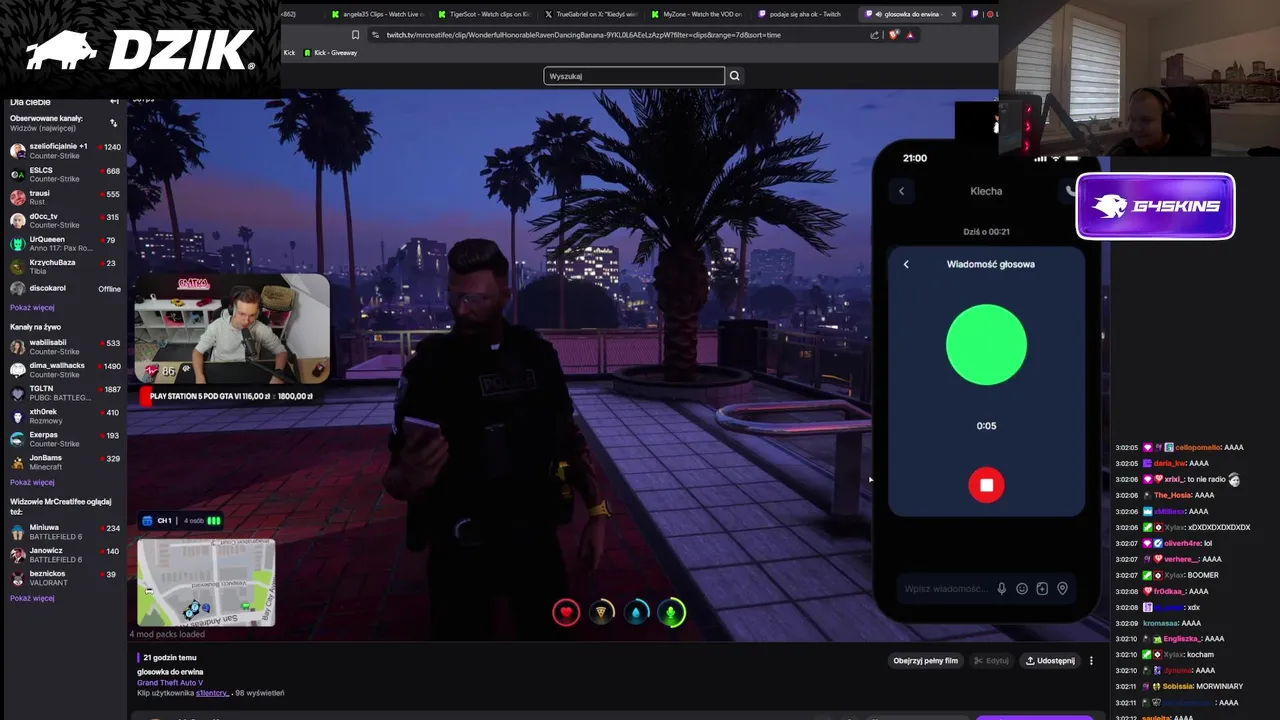The image size is (1280, 720).
Task: Open dima_wallhacks live channel
Action: 65,370
